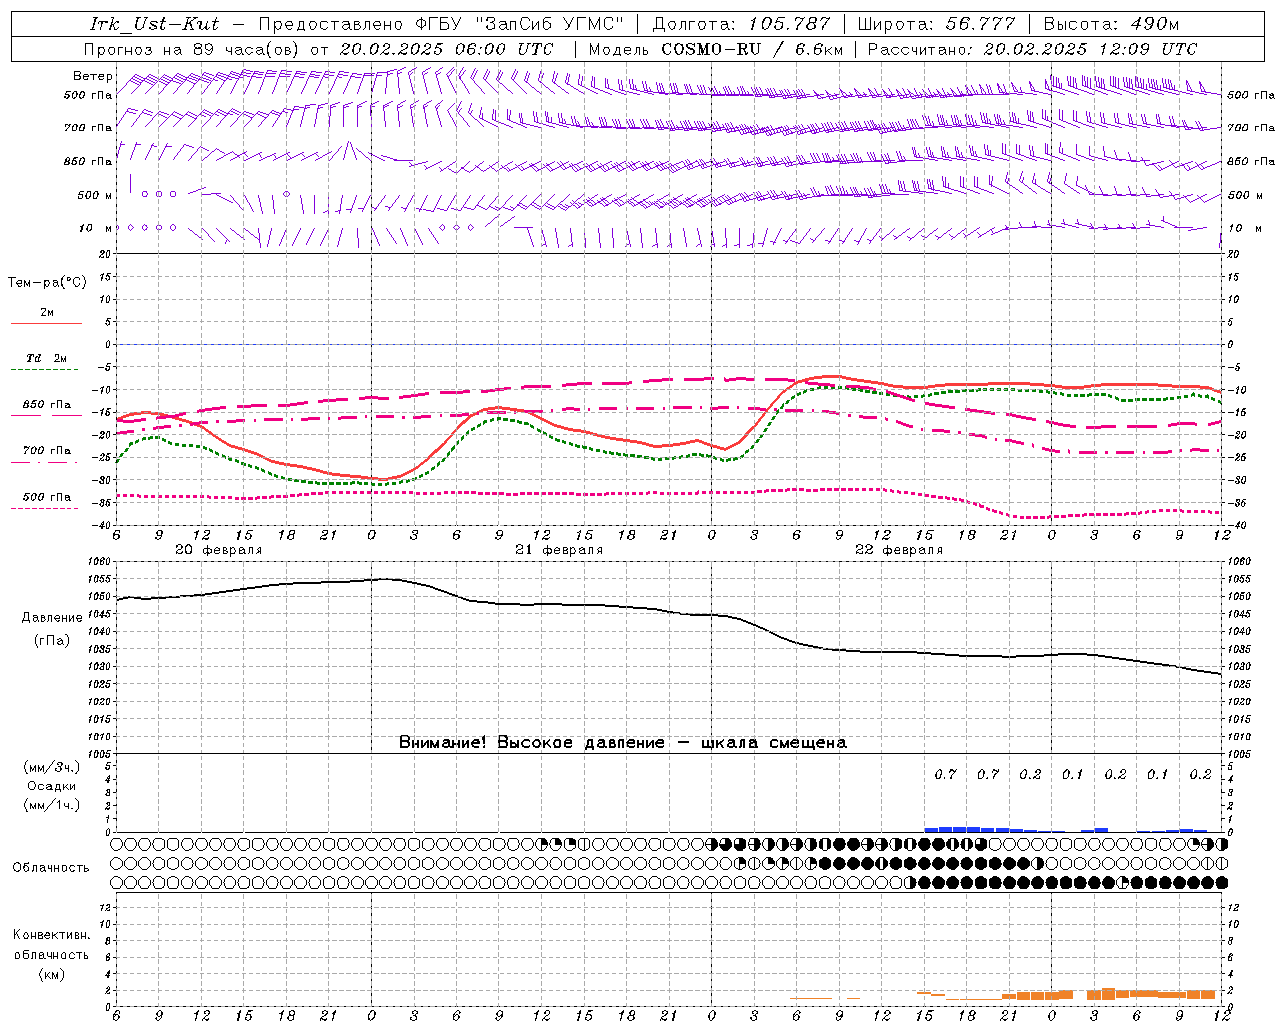Image resolution: width=1280 pixels, height=1024 pixels.
Task: Click the 20 февраля date label
Action: [x=219, y=550]
